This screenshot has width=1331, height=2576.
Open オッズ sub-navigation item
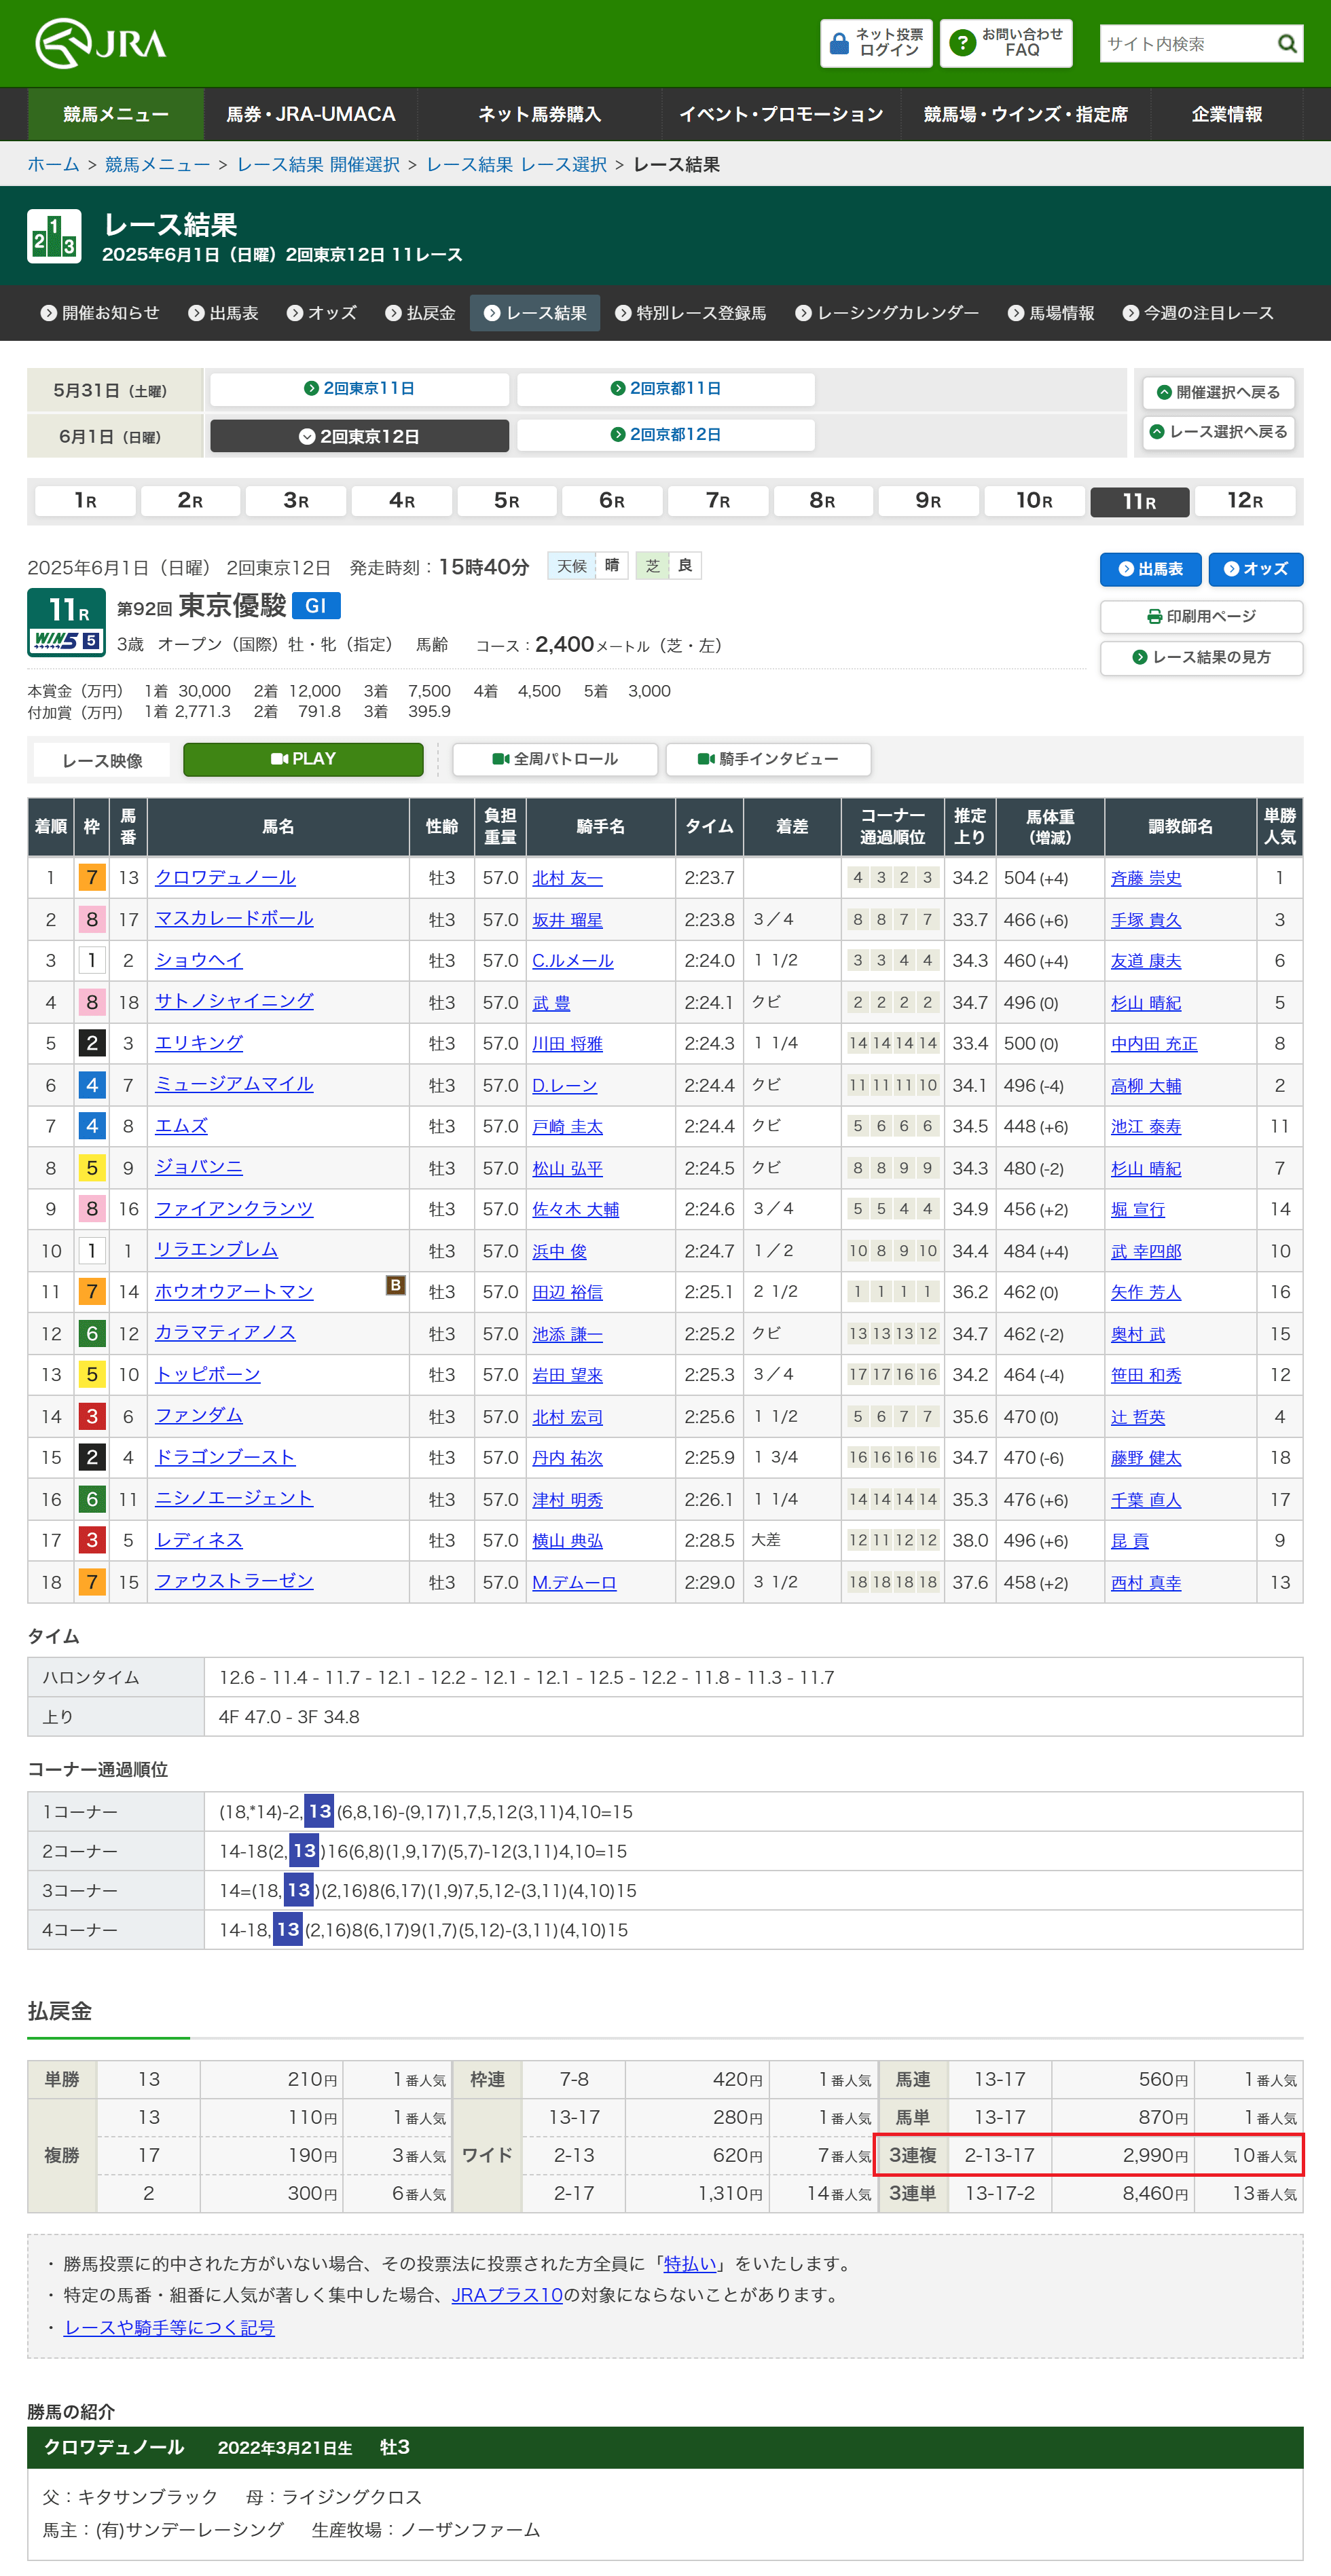click(322, 313)
